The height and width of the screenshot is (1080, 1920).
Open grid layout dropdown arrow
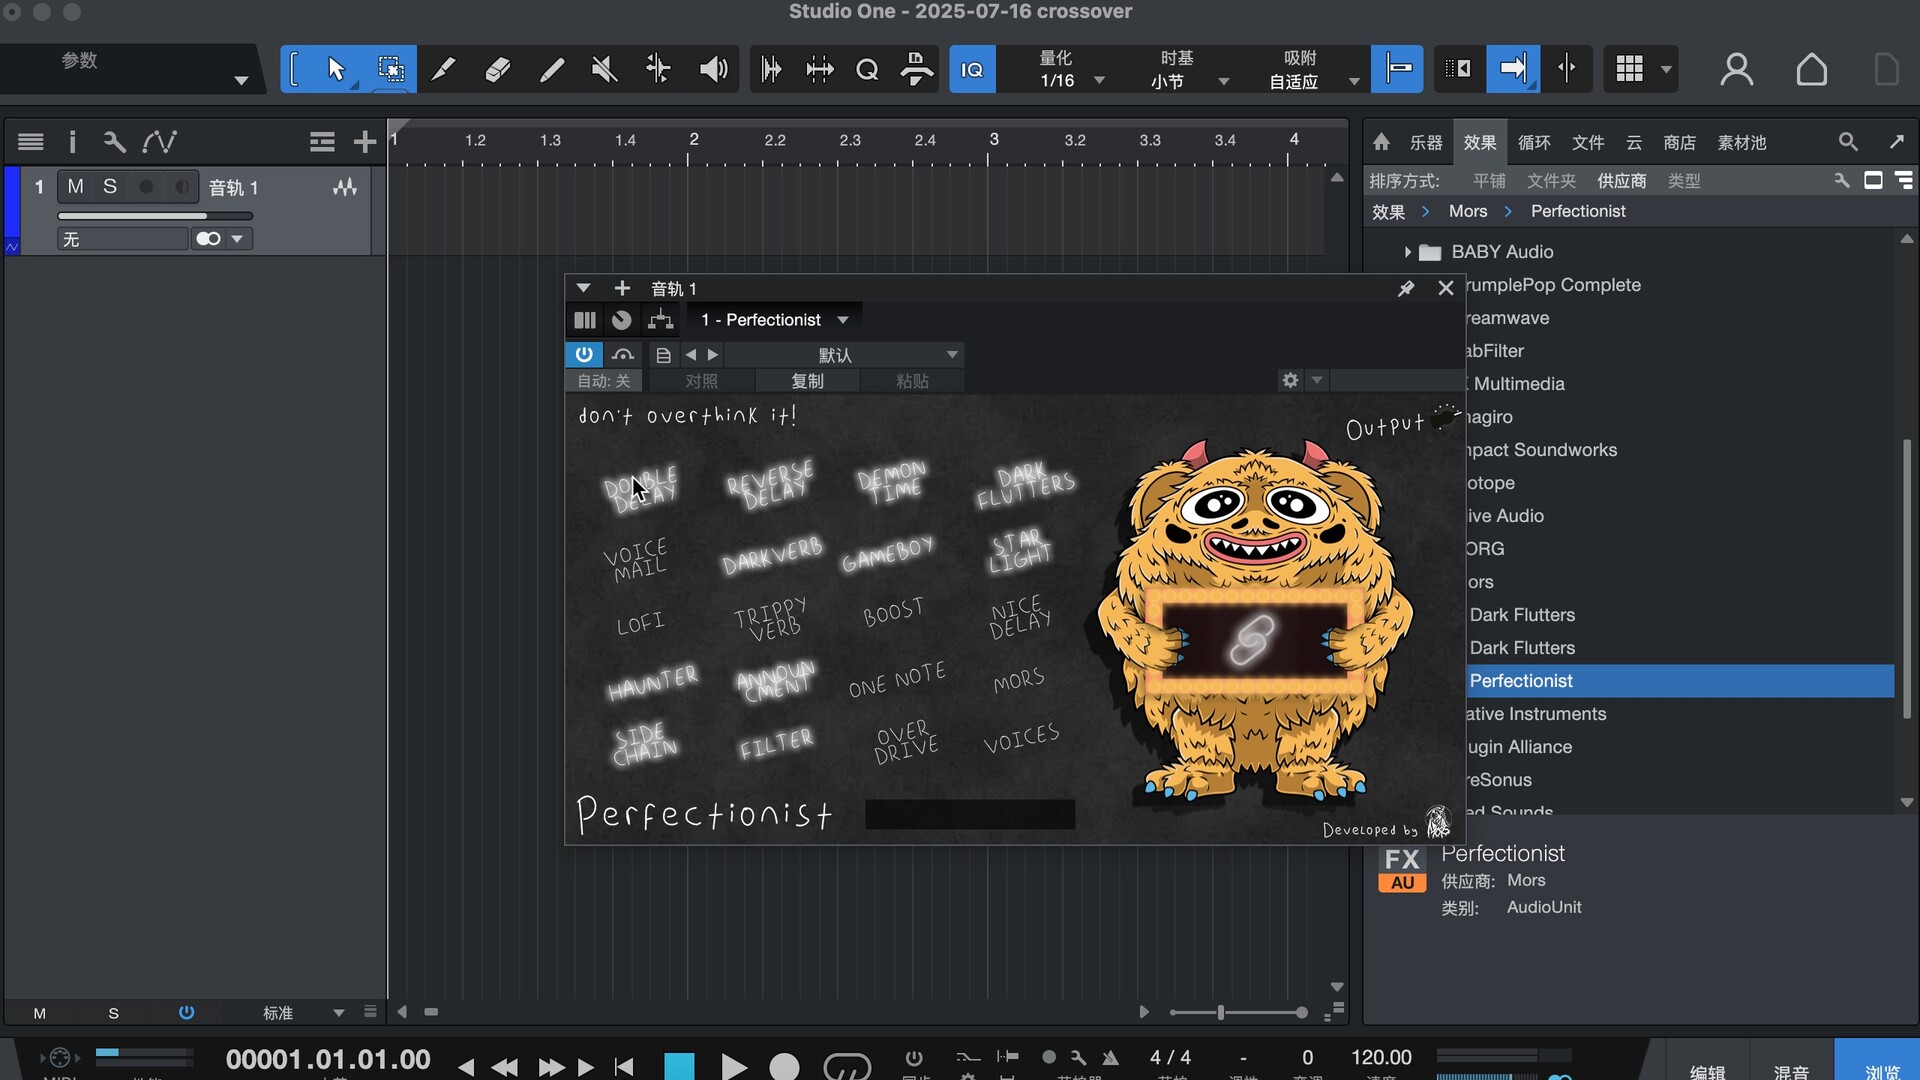click(1666, 69)
